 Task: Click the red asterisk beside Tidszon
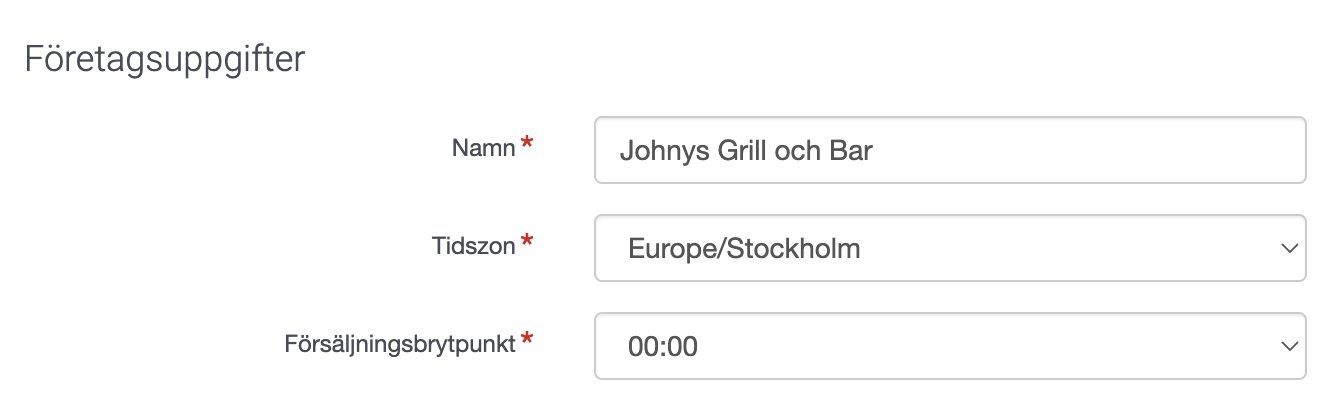coord(527,244)
